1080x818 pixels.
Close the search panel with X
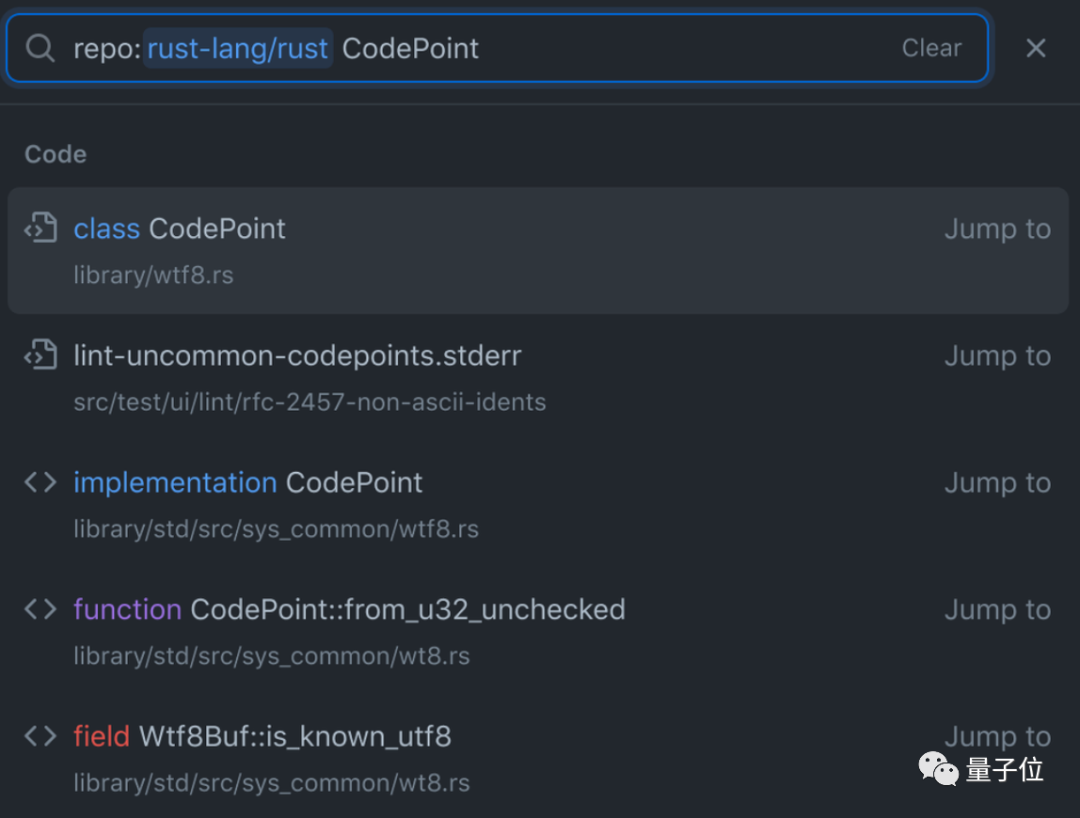pyautogui.click(x=1036, y=48)
